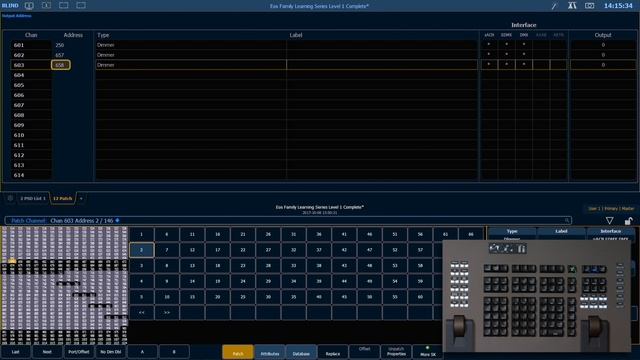Screen dimensions: 640x360
Task: Click the More SK softkey
Action: [x=428, y=352]
